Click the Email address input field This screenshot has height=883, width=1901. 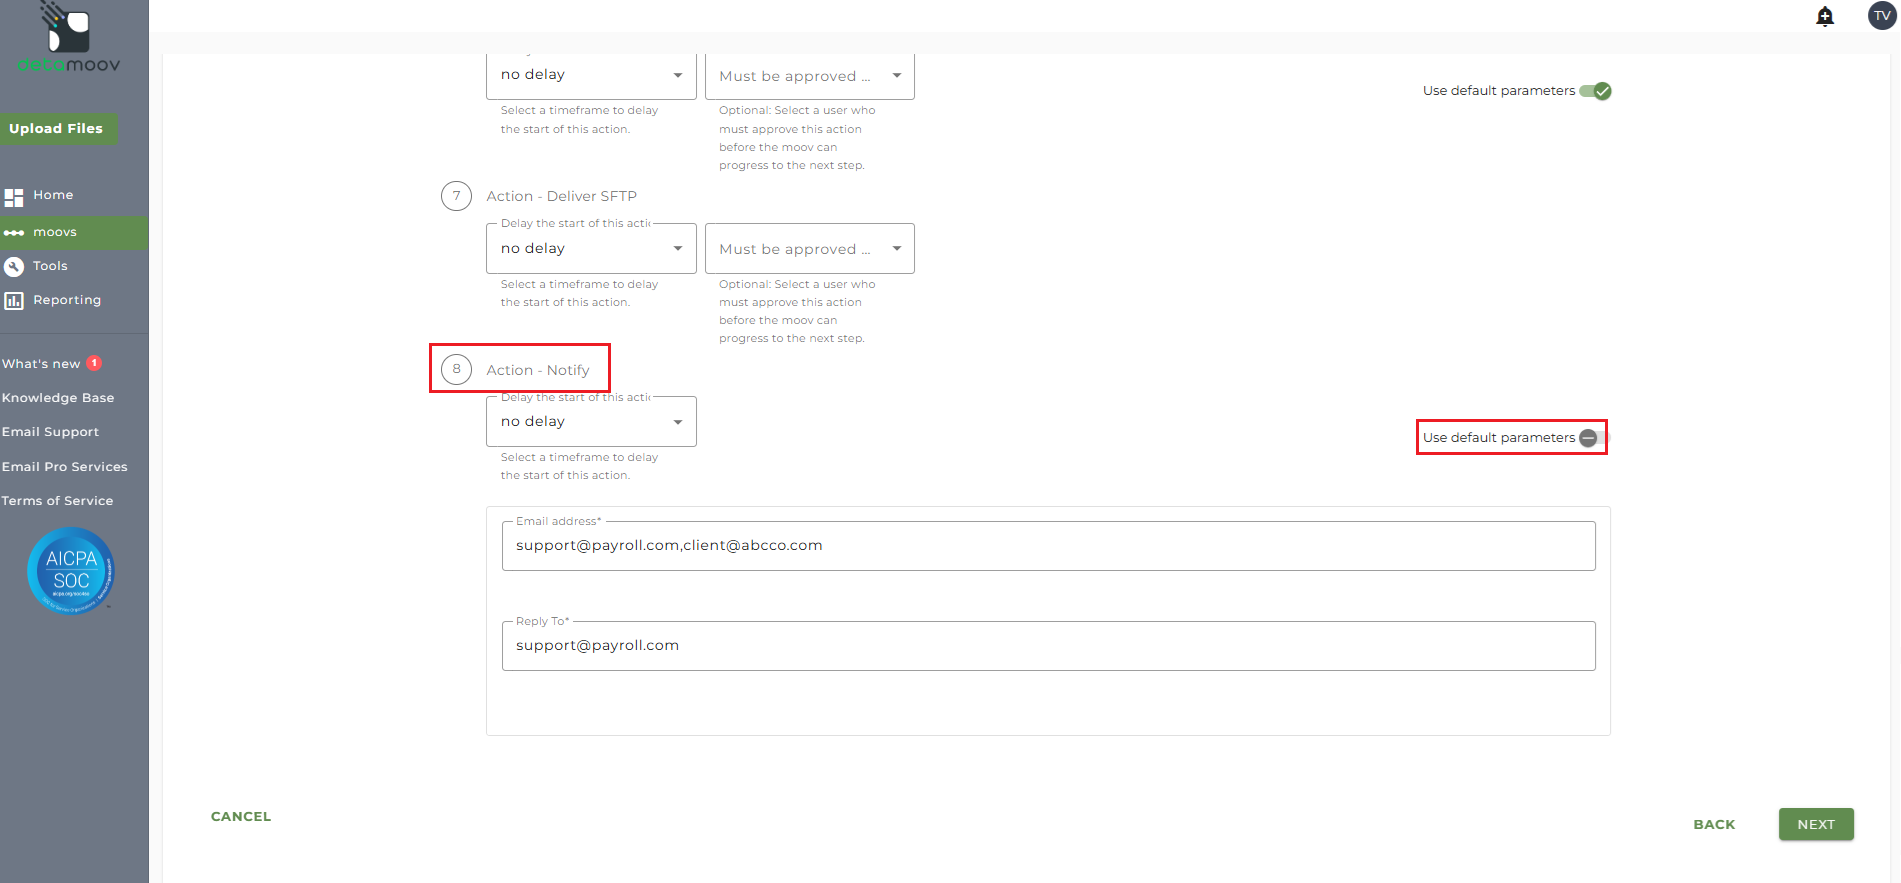point(1047,546)
